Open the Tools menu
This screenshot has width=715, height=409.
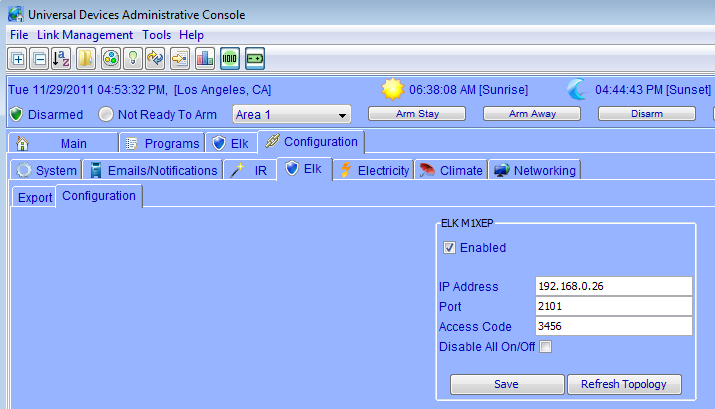[156, 35]
